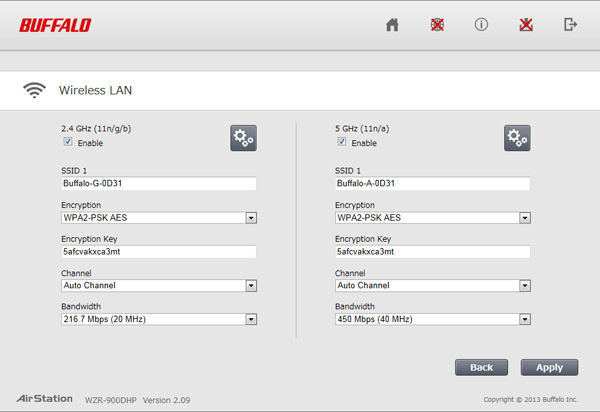Open the information icon in the header
Viewport: 600px width, 412px height.
[481, 25]
